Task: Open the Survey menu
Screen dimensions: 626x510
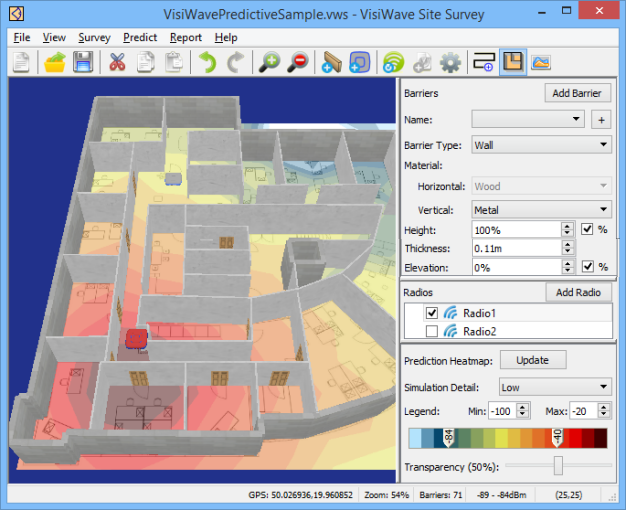Action: click(94, 37)
